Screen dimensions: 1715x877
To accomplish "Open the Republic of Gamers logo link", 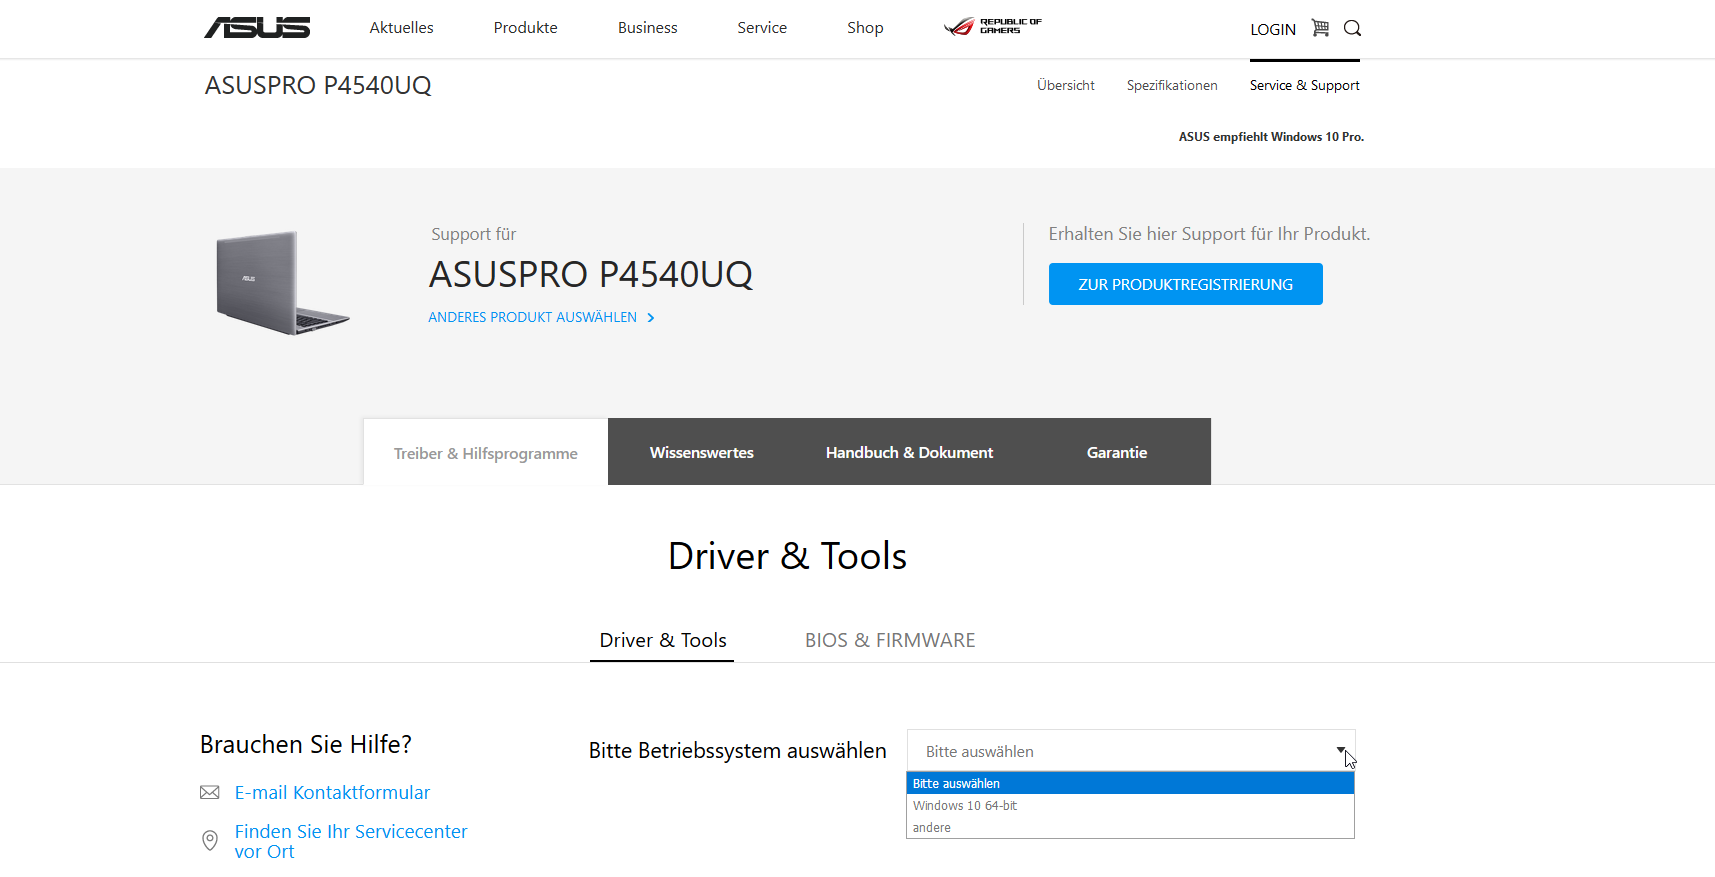I will [x=993, y=27].
